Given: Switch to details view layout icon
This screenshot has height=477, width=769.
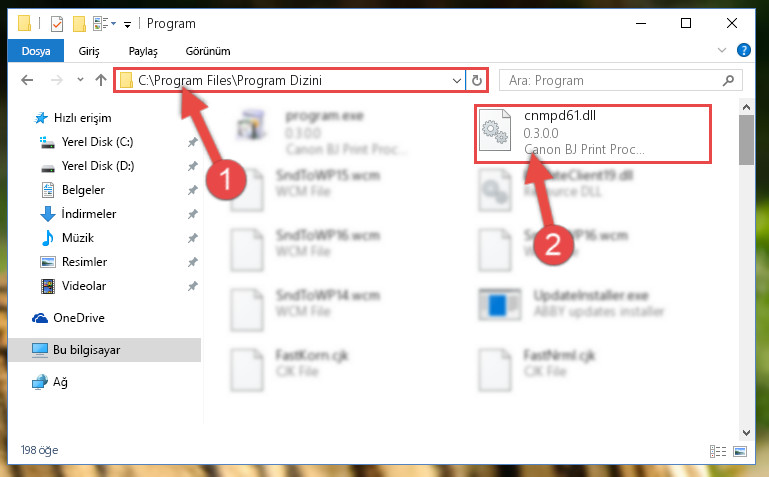Looking at the screenshot, I should [718, 451].
